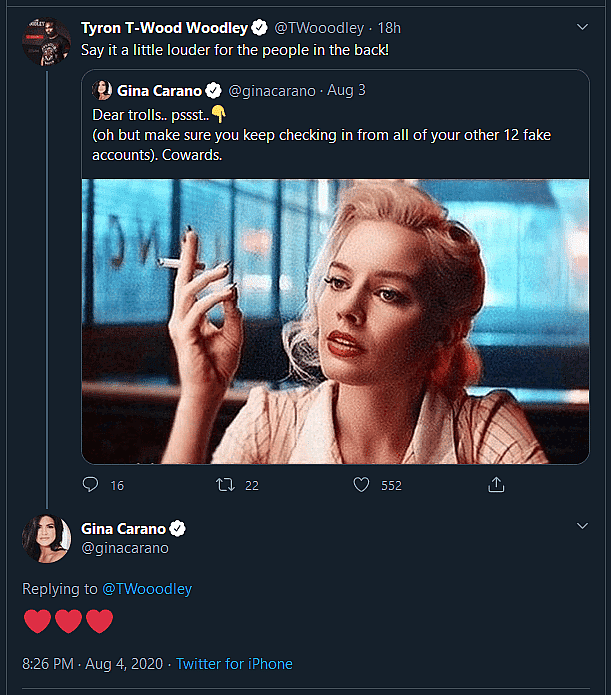The height and width of the screenshot is (695, 611).
Task: Open the dropdown arrow on Tyron's tweet
Action: pyautogui.click(x=583, y=27)
